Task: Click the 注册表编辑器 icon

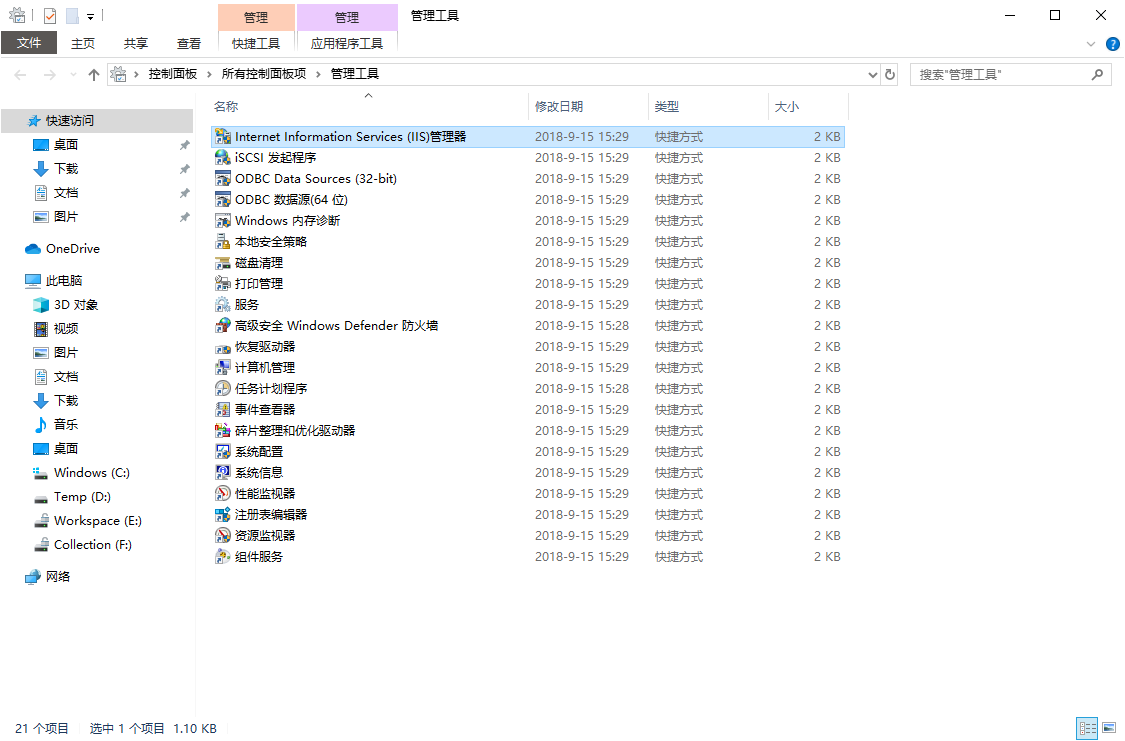Action: (x=223, y=514)
